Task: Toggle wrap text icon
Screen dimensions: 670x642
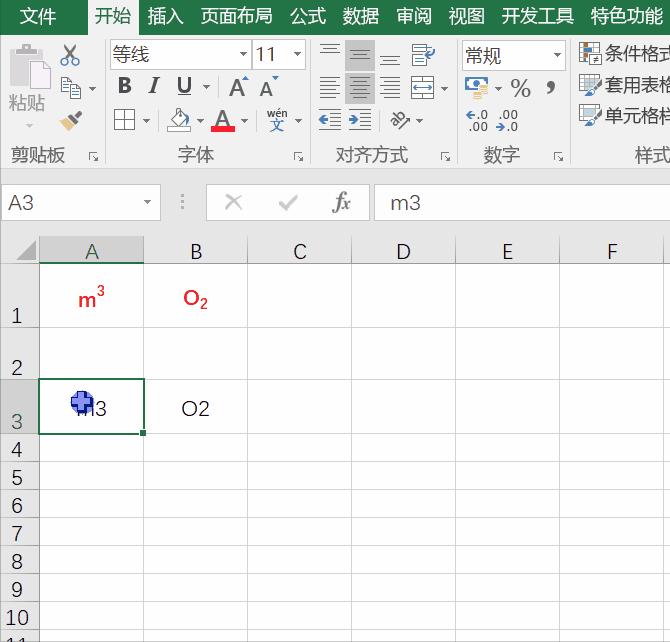Action: pyautogui.click(x=423, y=55)
